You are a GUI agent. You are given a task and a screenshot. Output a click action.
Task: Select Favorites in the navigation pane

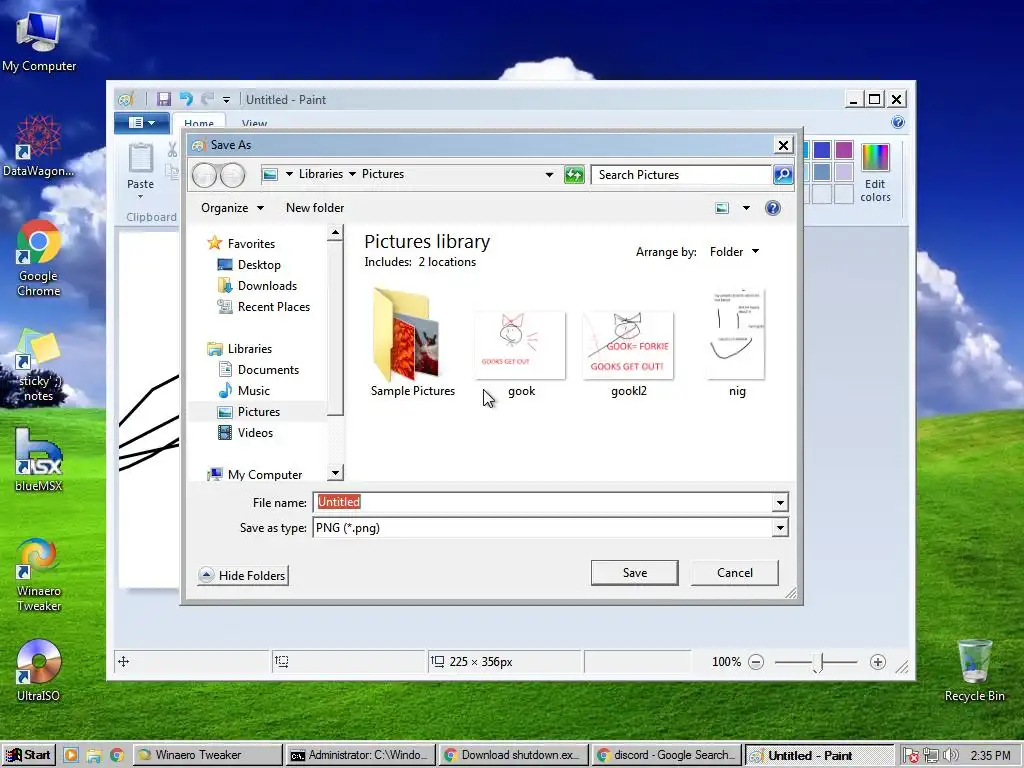tap(251, 244)
